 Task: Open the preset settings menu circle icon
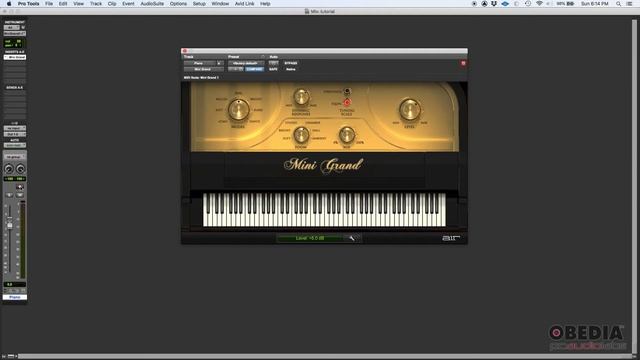(263, 57)
